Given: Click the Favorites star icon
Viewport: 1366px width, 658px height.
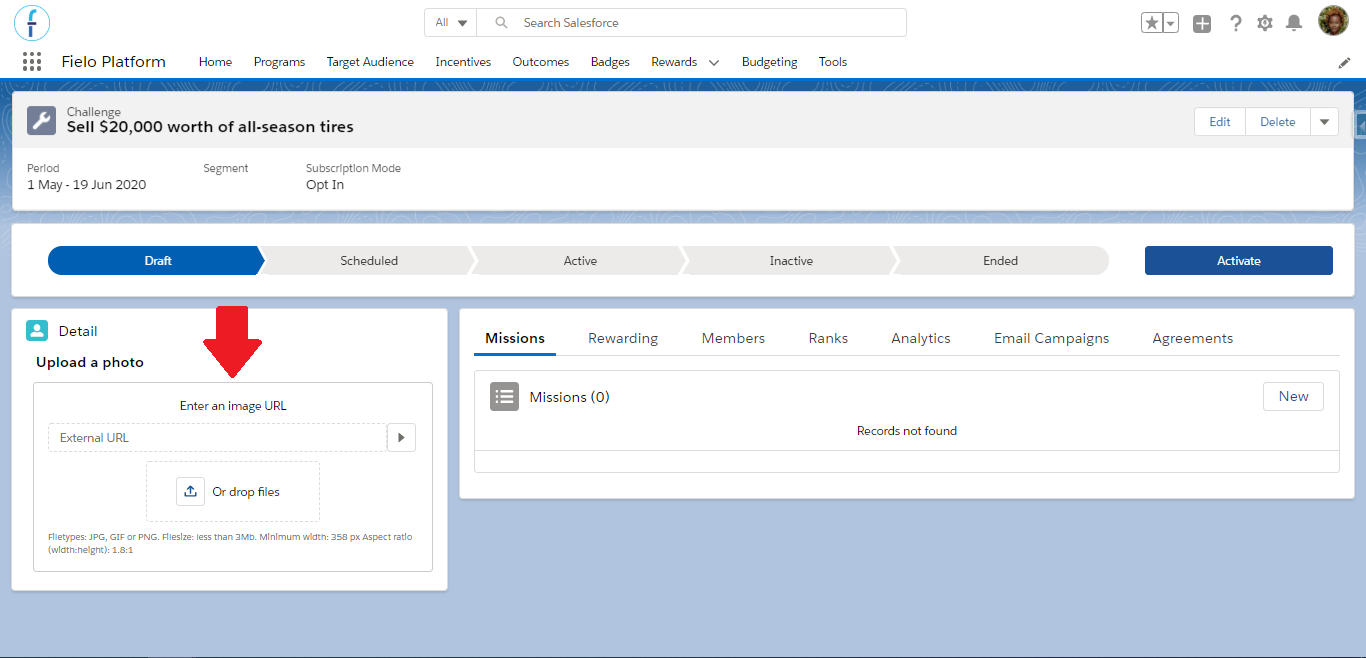Looking at the screenshot, I should pyautogui.click(x=1152, y=23).
